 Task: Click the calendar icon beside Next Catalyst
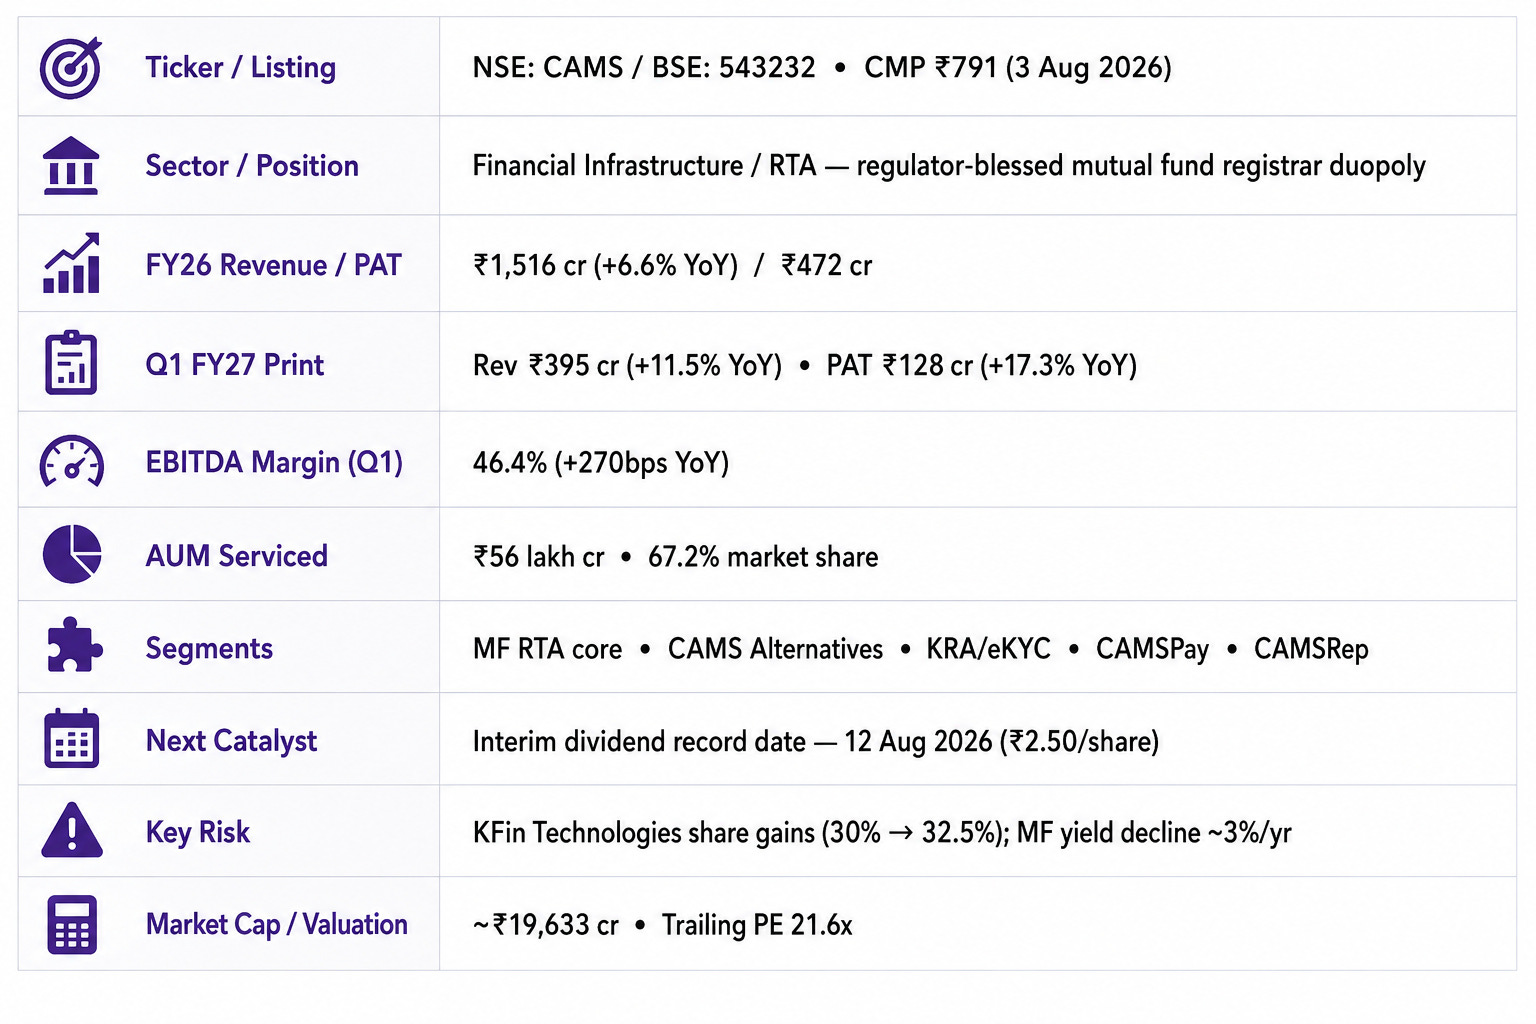(71, 738)
